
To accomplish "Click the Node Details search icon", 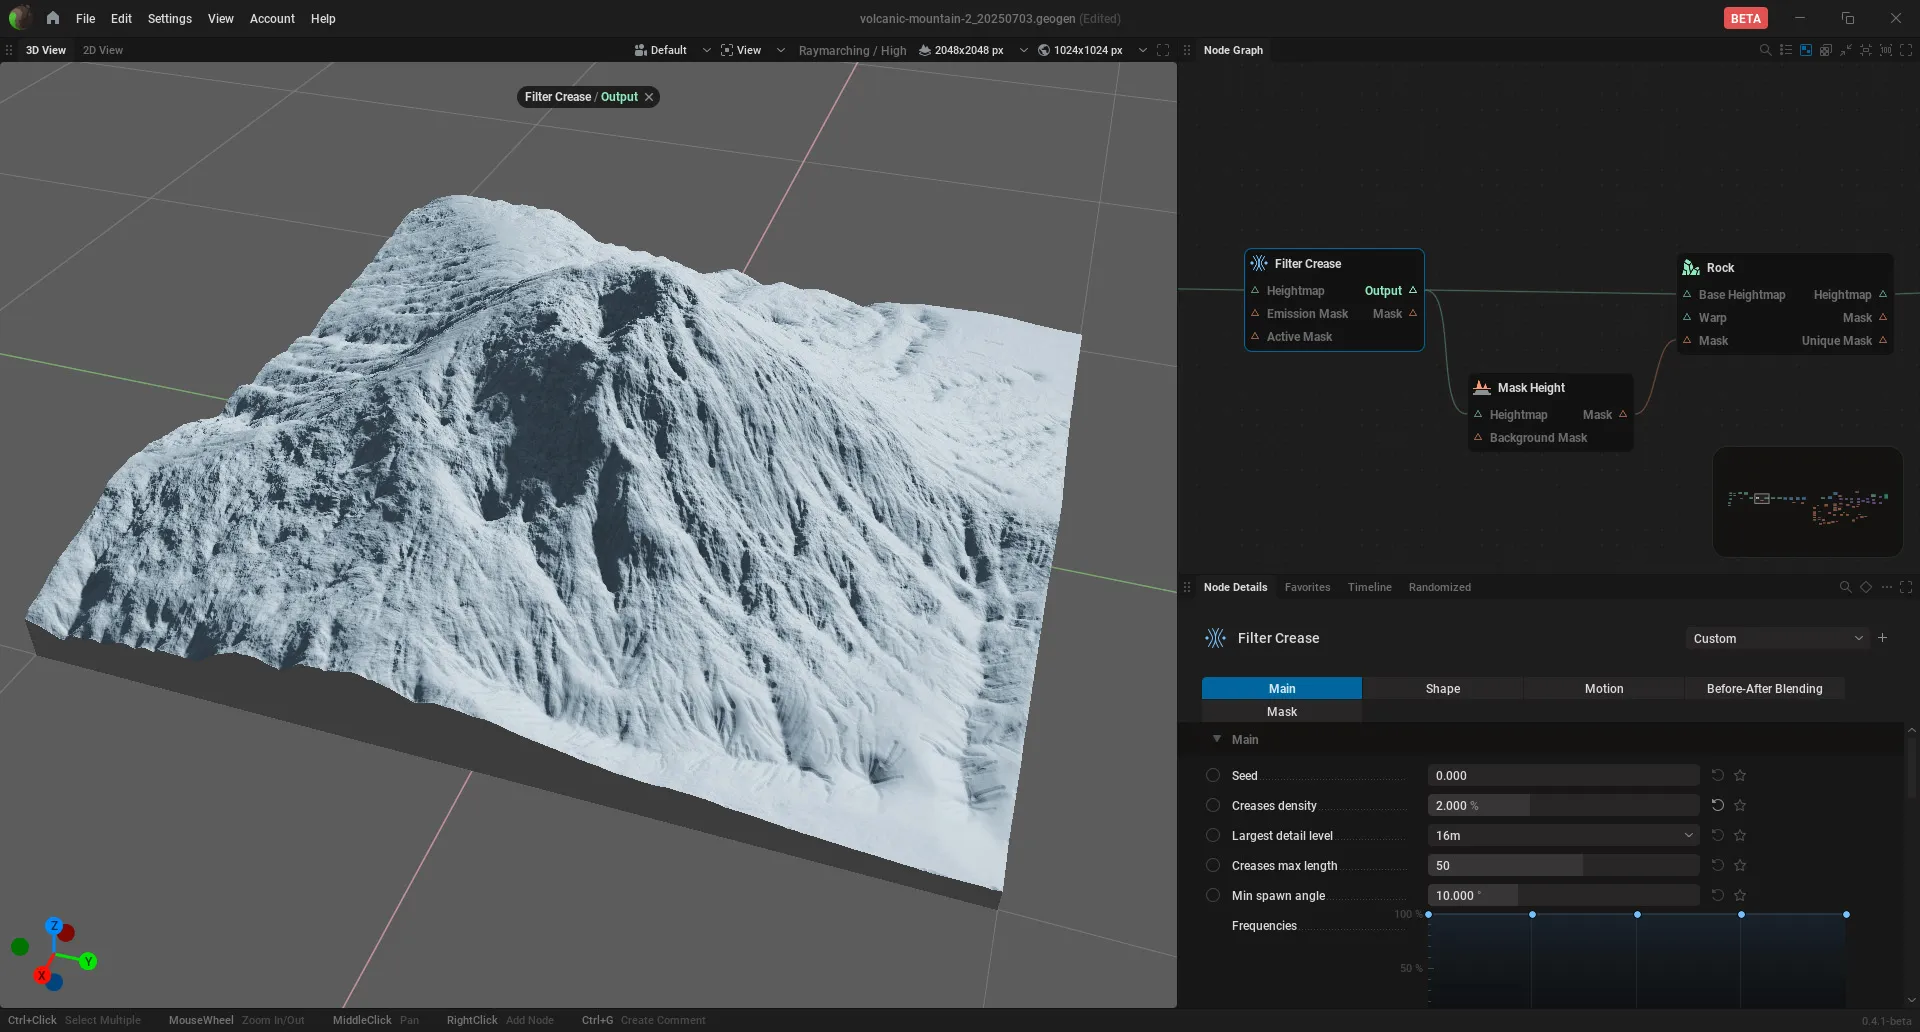I will tap(1845, 587).
